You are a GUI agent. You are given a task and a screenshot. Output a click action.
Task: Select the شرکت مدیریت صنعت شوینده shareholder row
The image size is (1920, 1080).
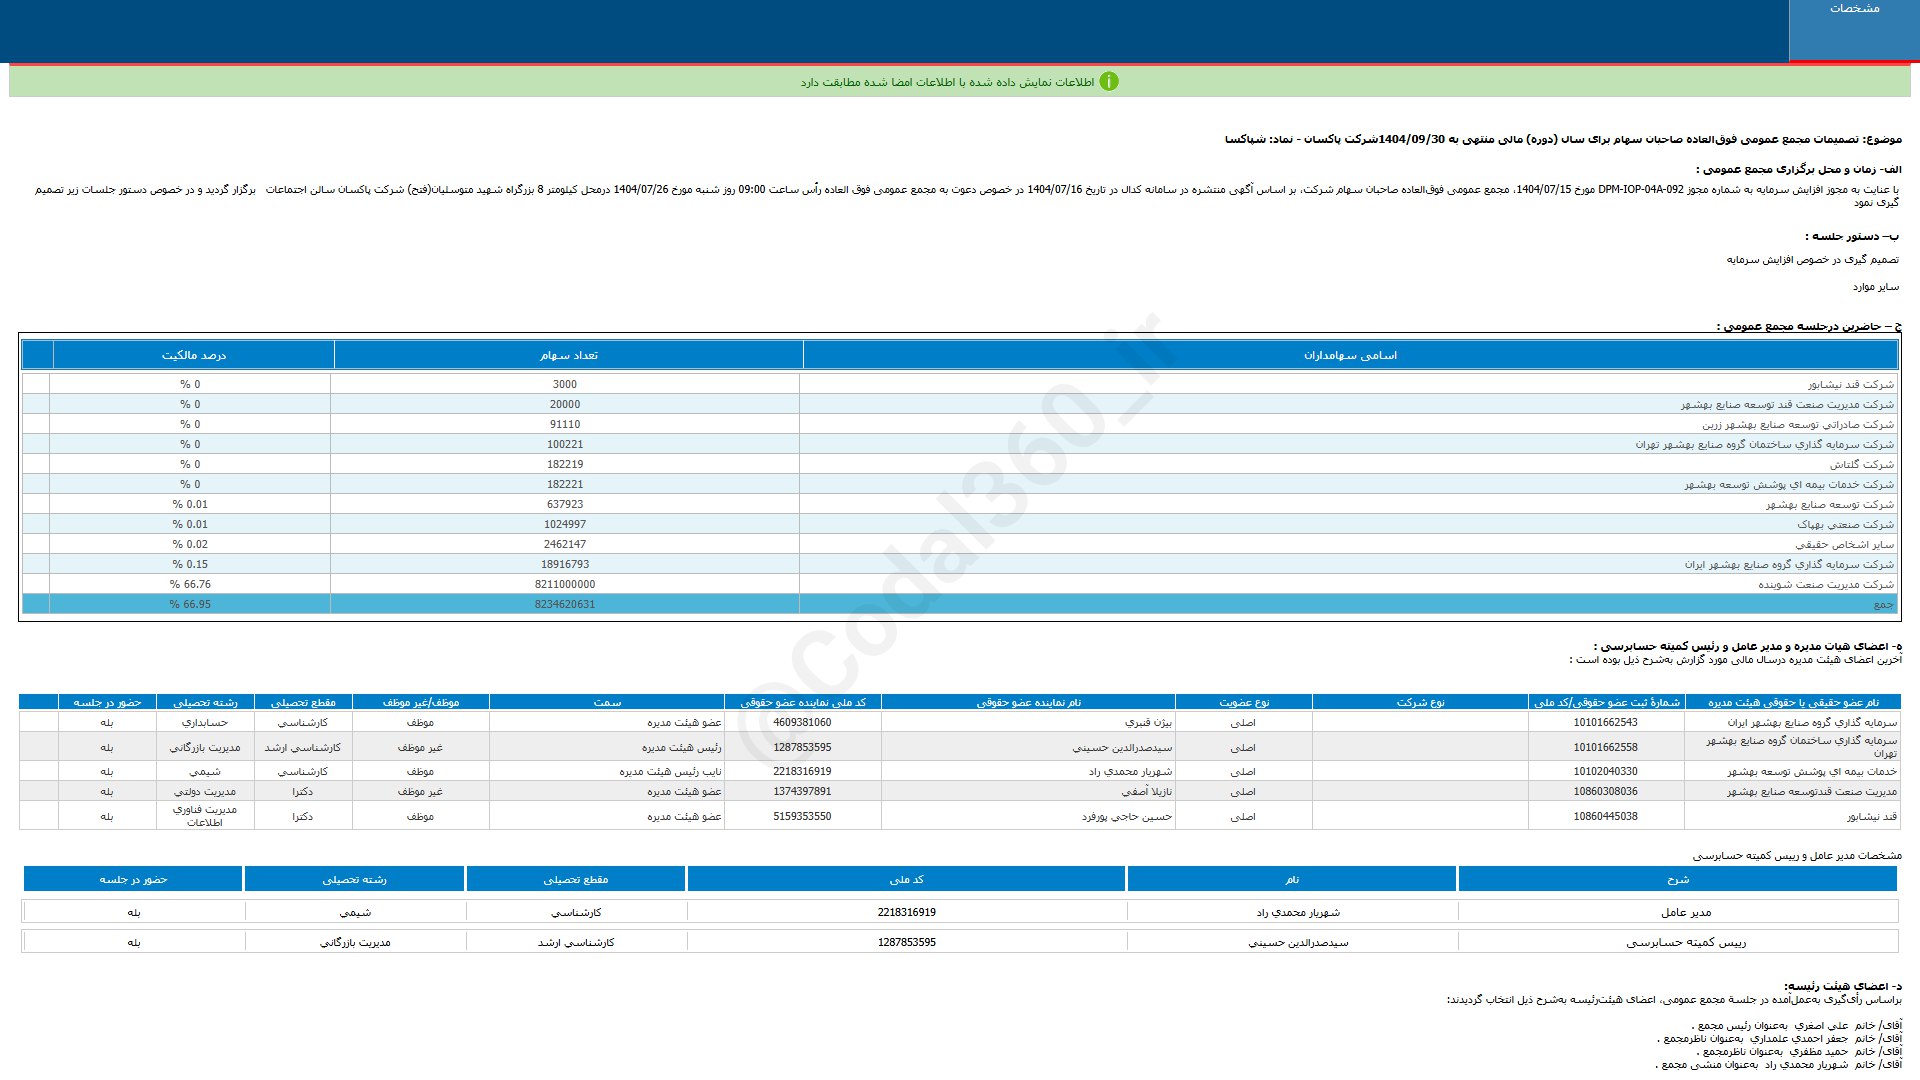click(1825, 584)
